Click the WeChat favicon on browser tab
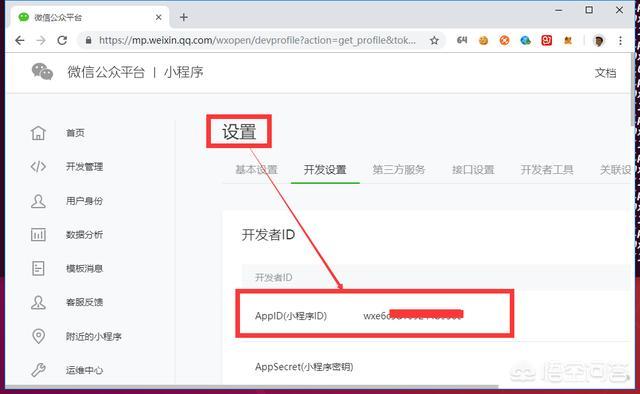This screenshot has width=640, height=394. (x=24, y=17)
